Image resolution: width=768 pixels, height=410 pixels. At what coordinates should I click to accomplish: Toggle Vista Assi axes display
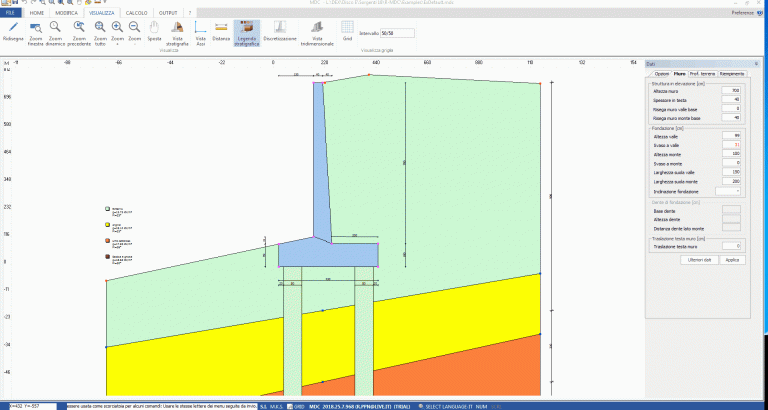[201, 31]
